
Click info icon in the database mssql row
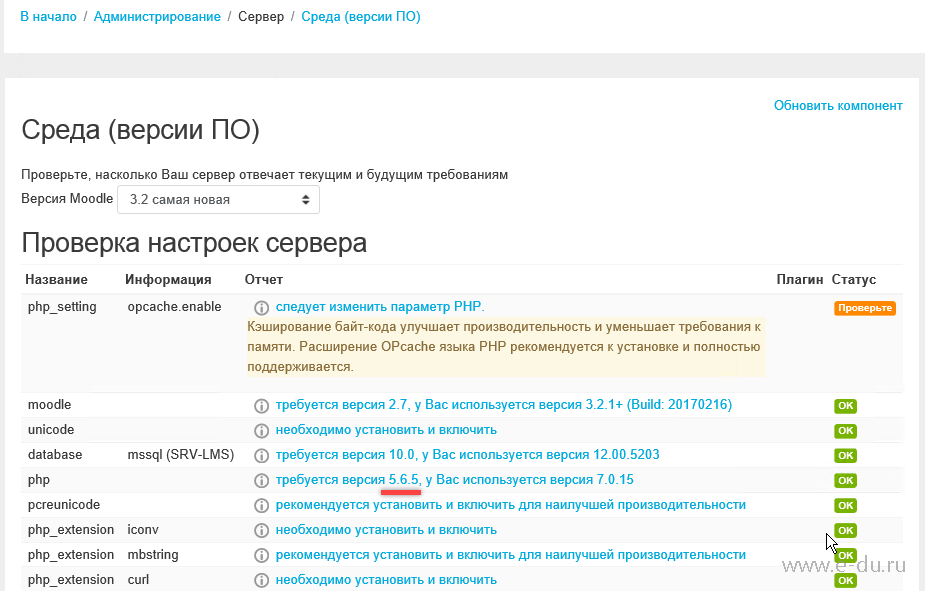pos(262,456)
